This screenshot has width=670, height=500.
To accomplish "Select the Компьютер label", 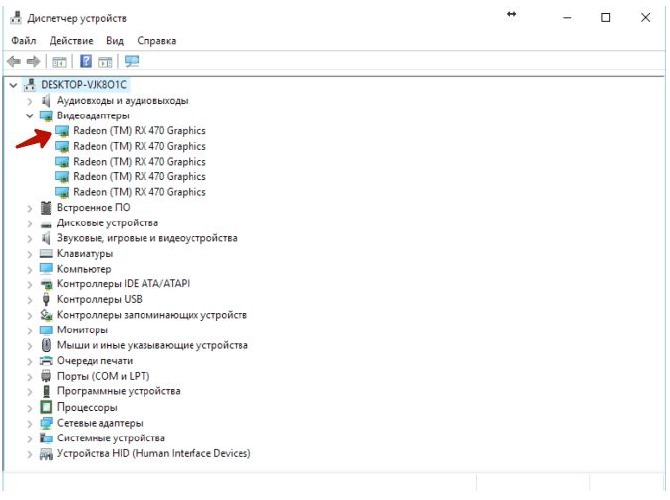I will tap(84, 269).
